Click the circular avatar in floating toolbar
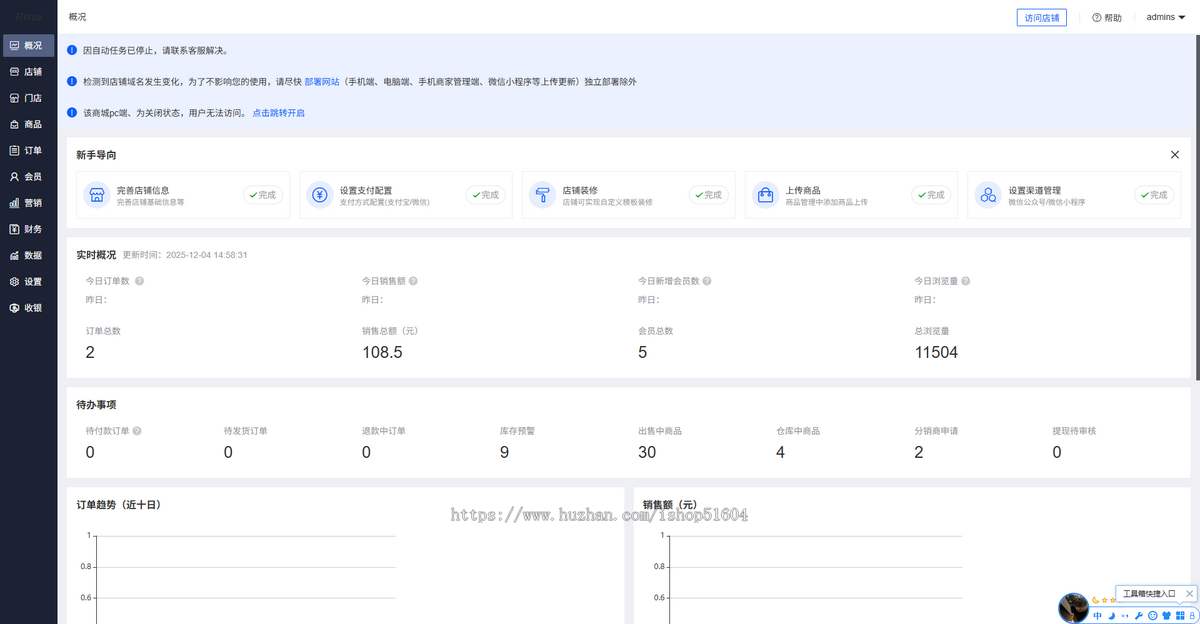The width and height of the screenshot is (1200, 624). [1074, 608]
